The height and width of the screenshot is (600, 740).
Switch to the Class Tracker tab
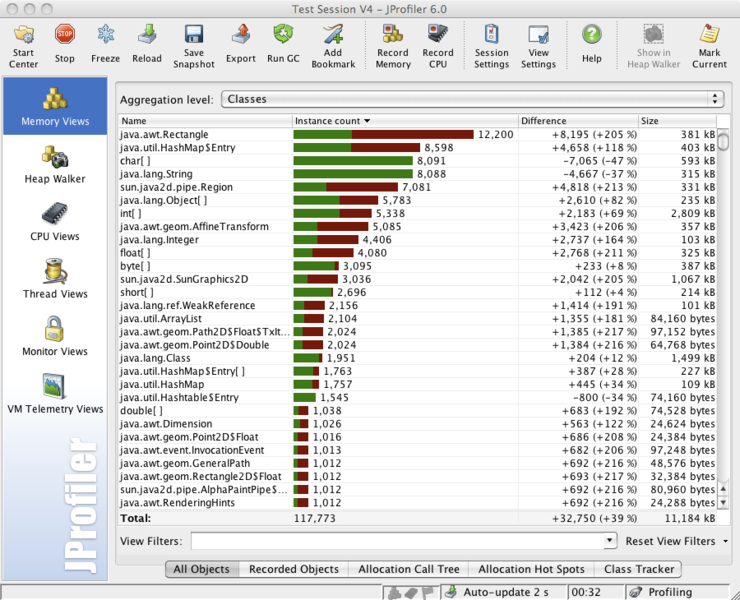(x=639, y=569)
